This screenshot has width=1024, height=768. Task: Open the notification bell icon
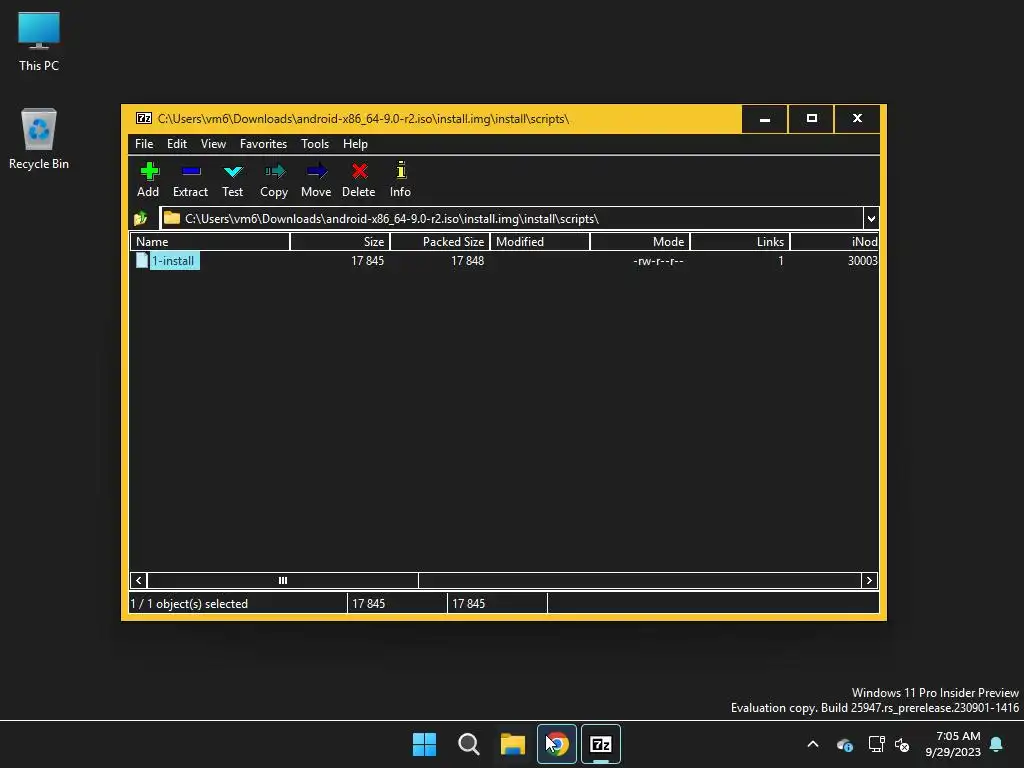point(996,744)
